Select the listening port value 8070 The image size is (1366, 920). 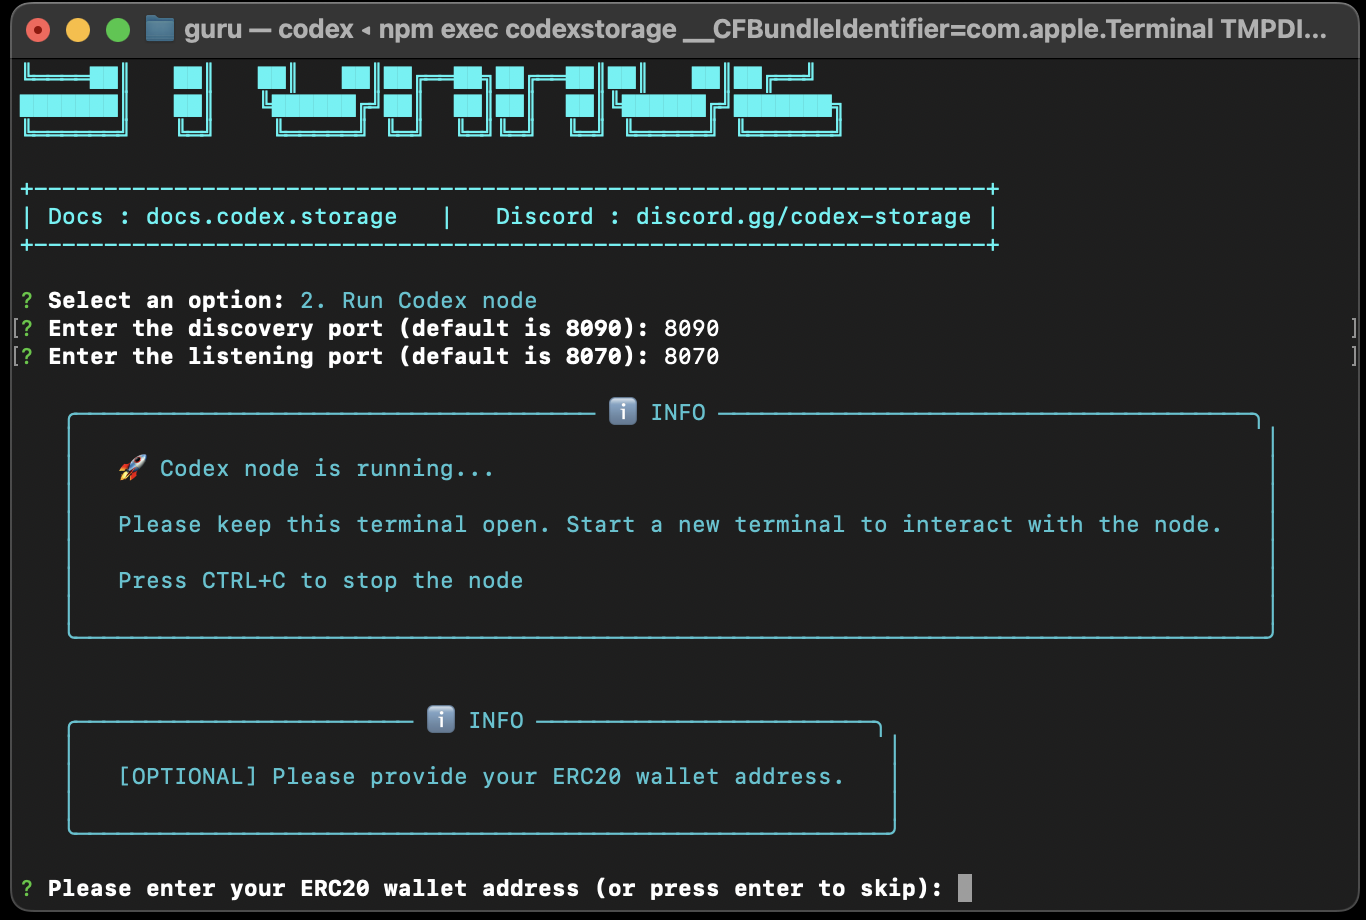(x=694, y=355)
